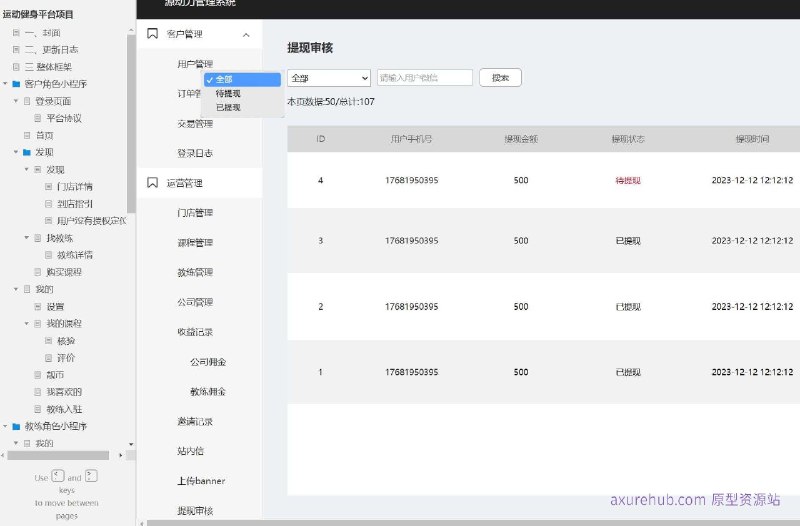
Task: Open 公司管理 in the side menu
Action: point(195,302)
